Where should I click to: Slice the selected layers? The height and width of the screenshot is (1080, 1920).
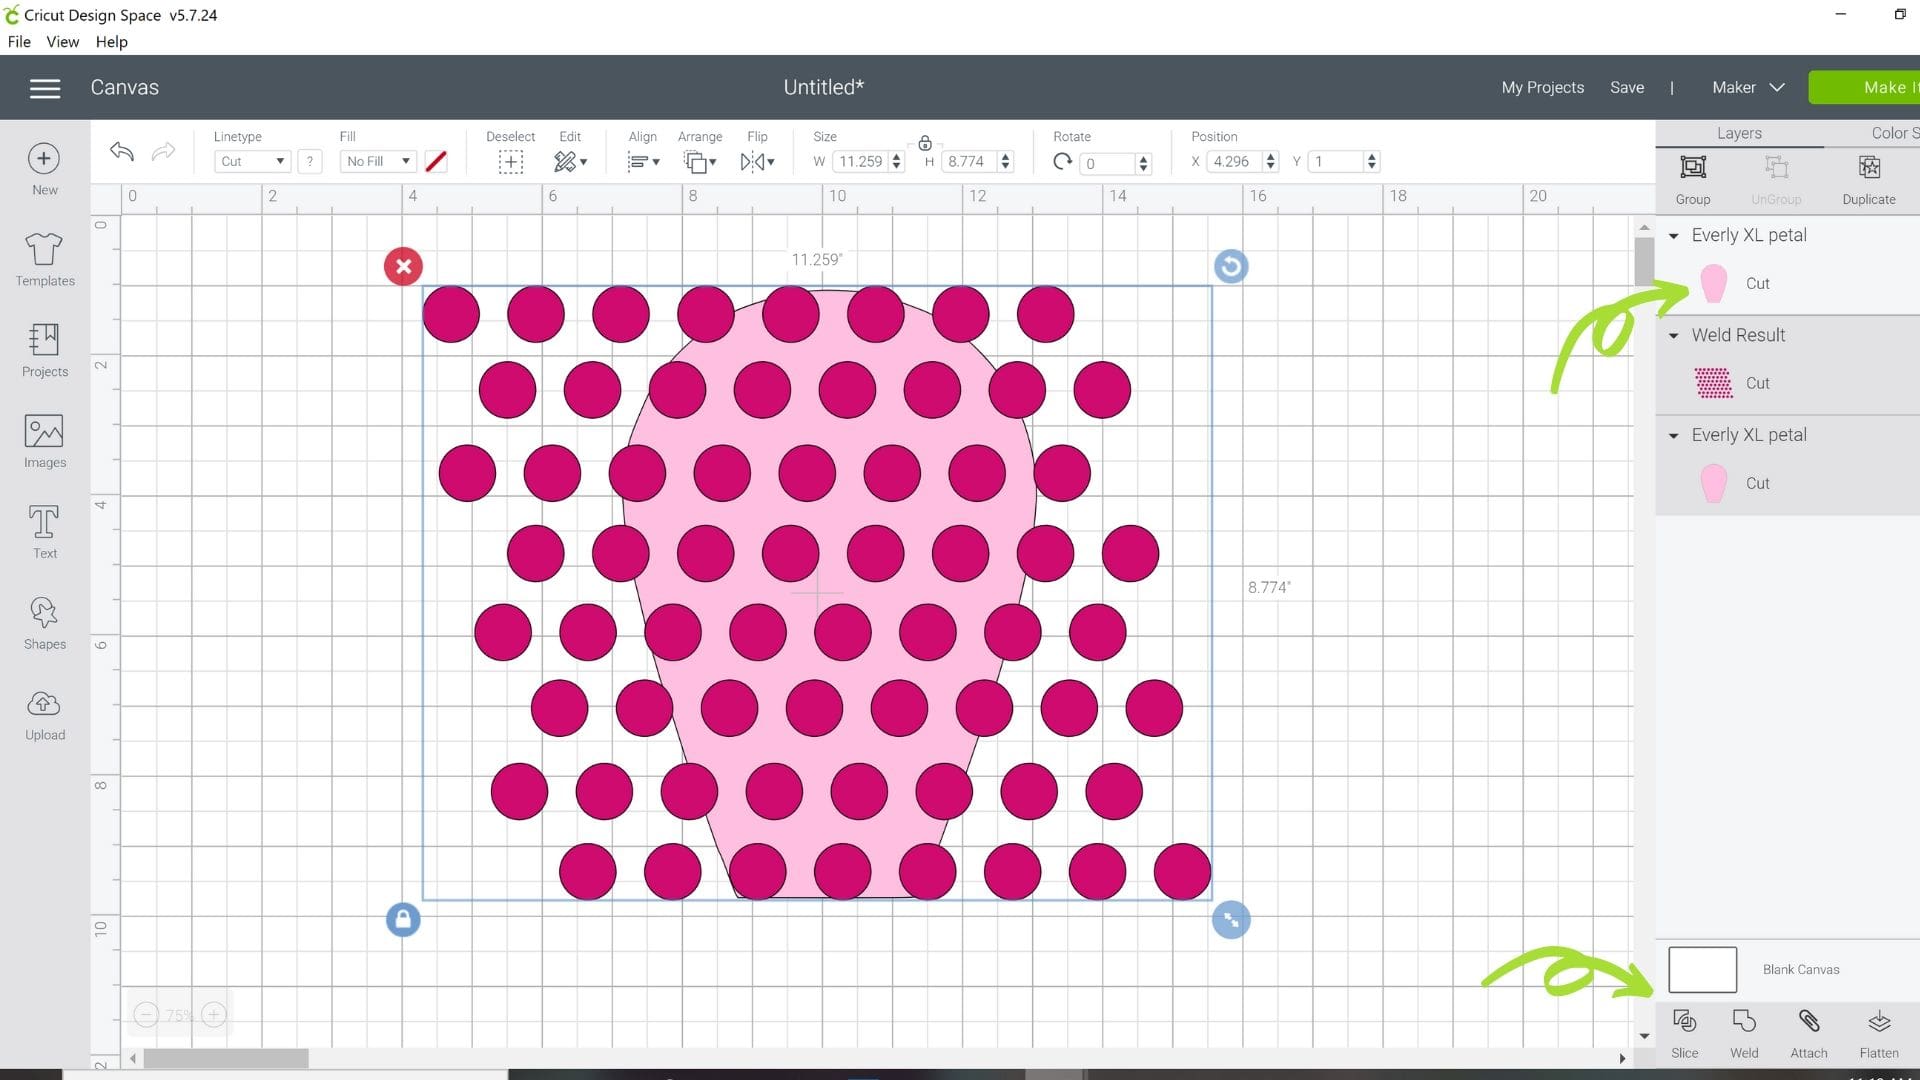tap(1684, 1032)
